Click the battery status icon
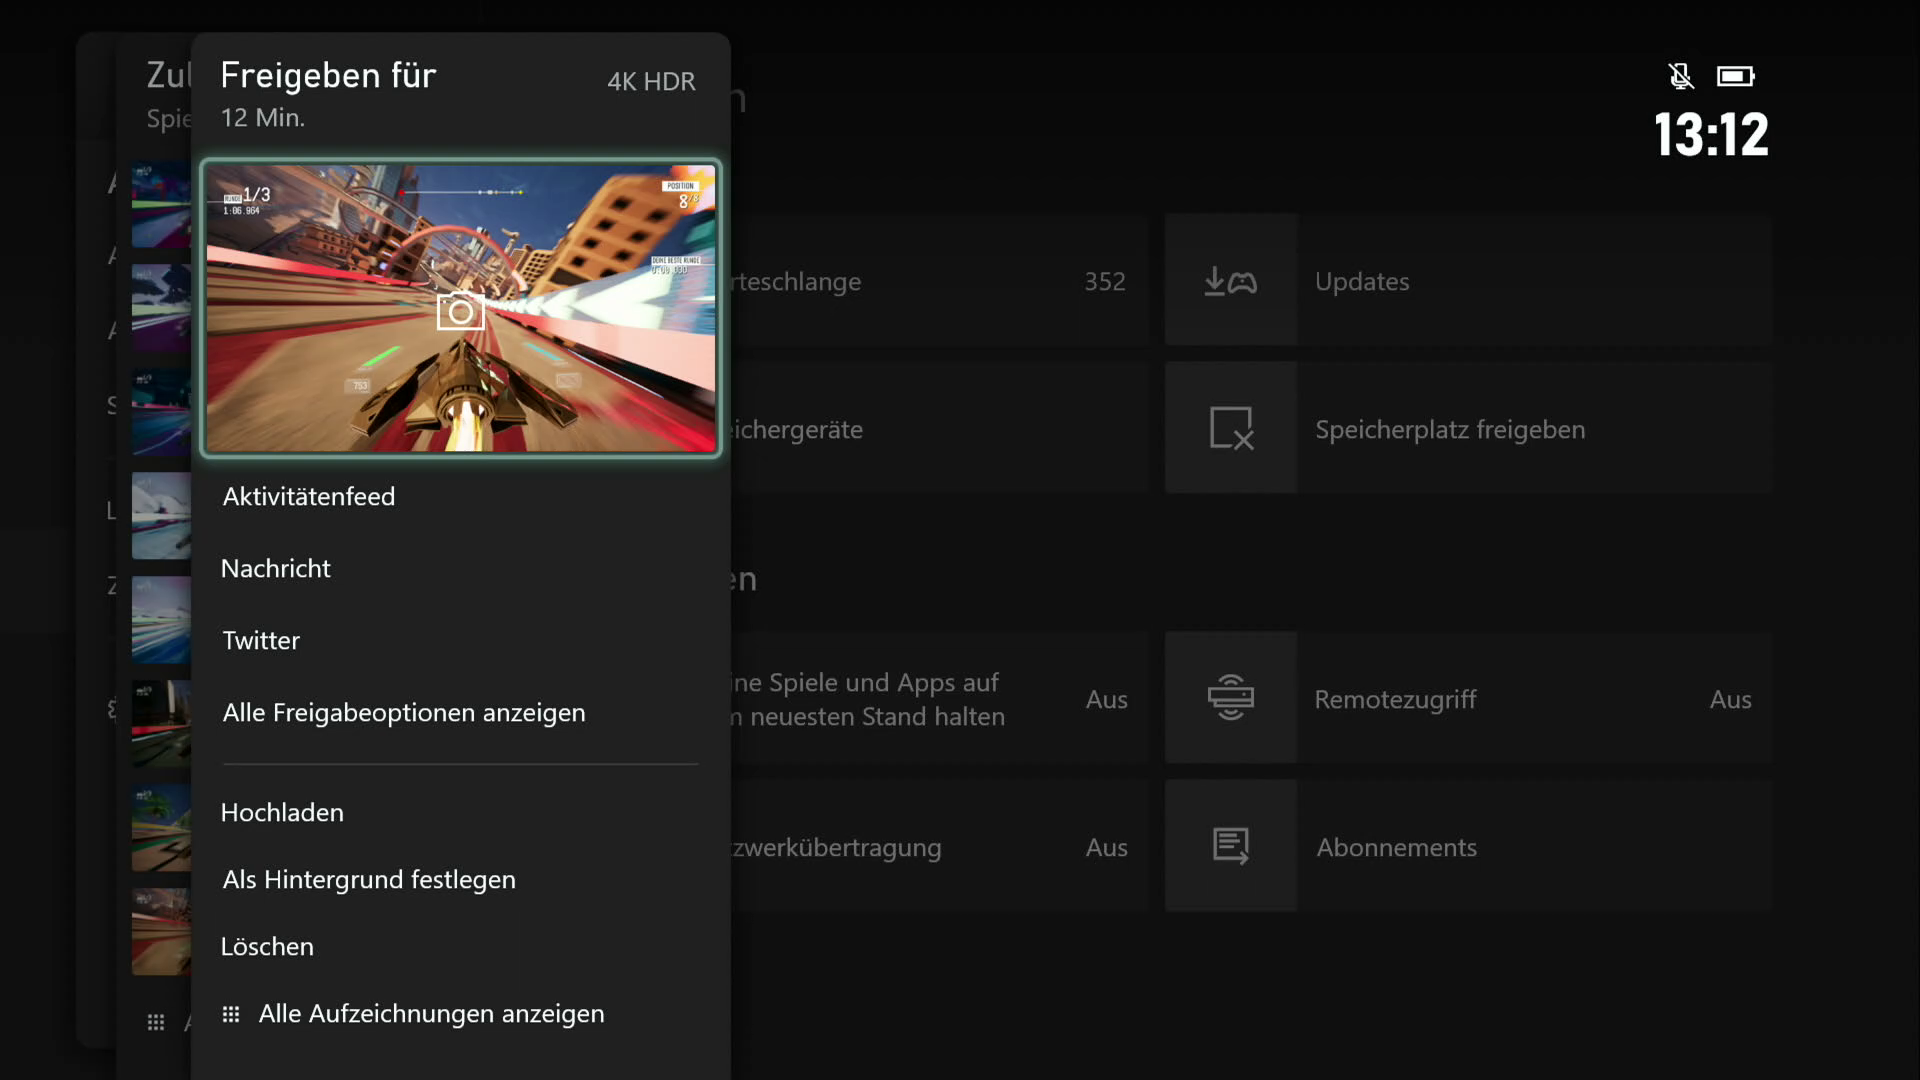Image resolution: width=1920 pixels, height=1080 pixels. pos(1735,76)
